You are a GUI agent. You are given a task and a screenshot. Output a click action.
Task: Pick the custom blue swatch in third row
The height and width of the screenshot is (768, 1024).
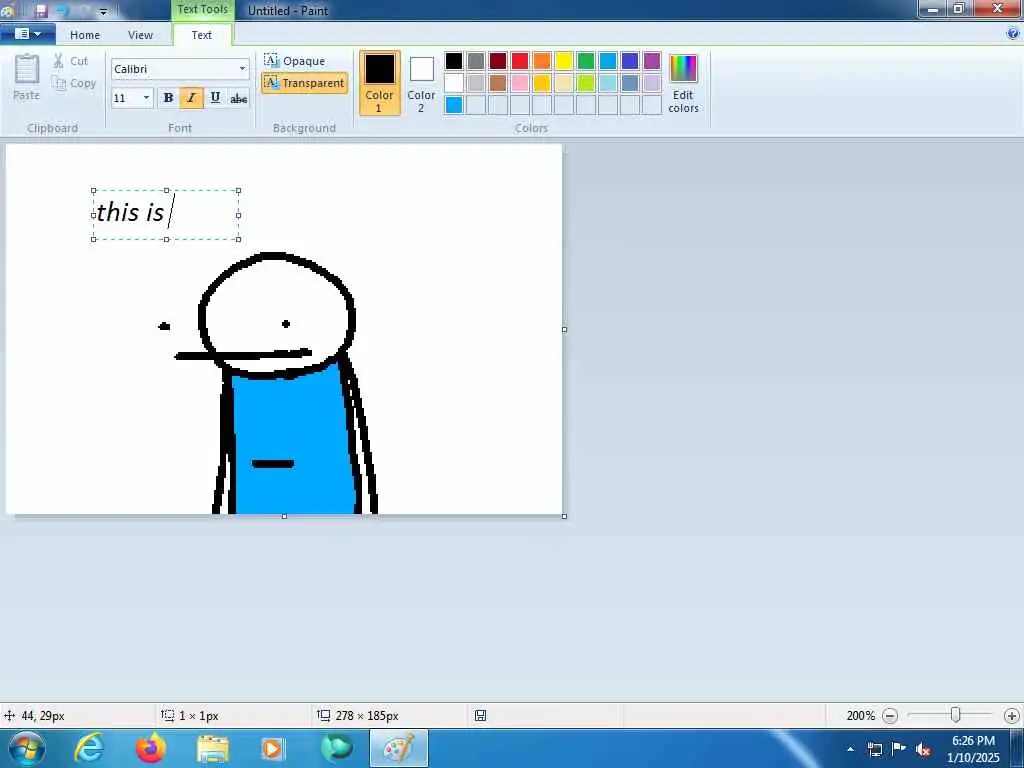tap(454, 104)
